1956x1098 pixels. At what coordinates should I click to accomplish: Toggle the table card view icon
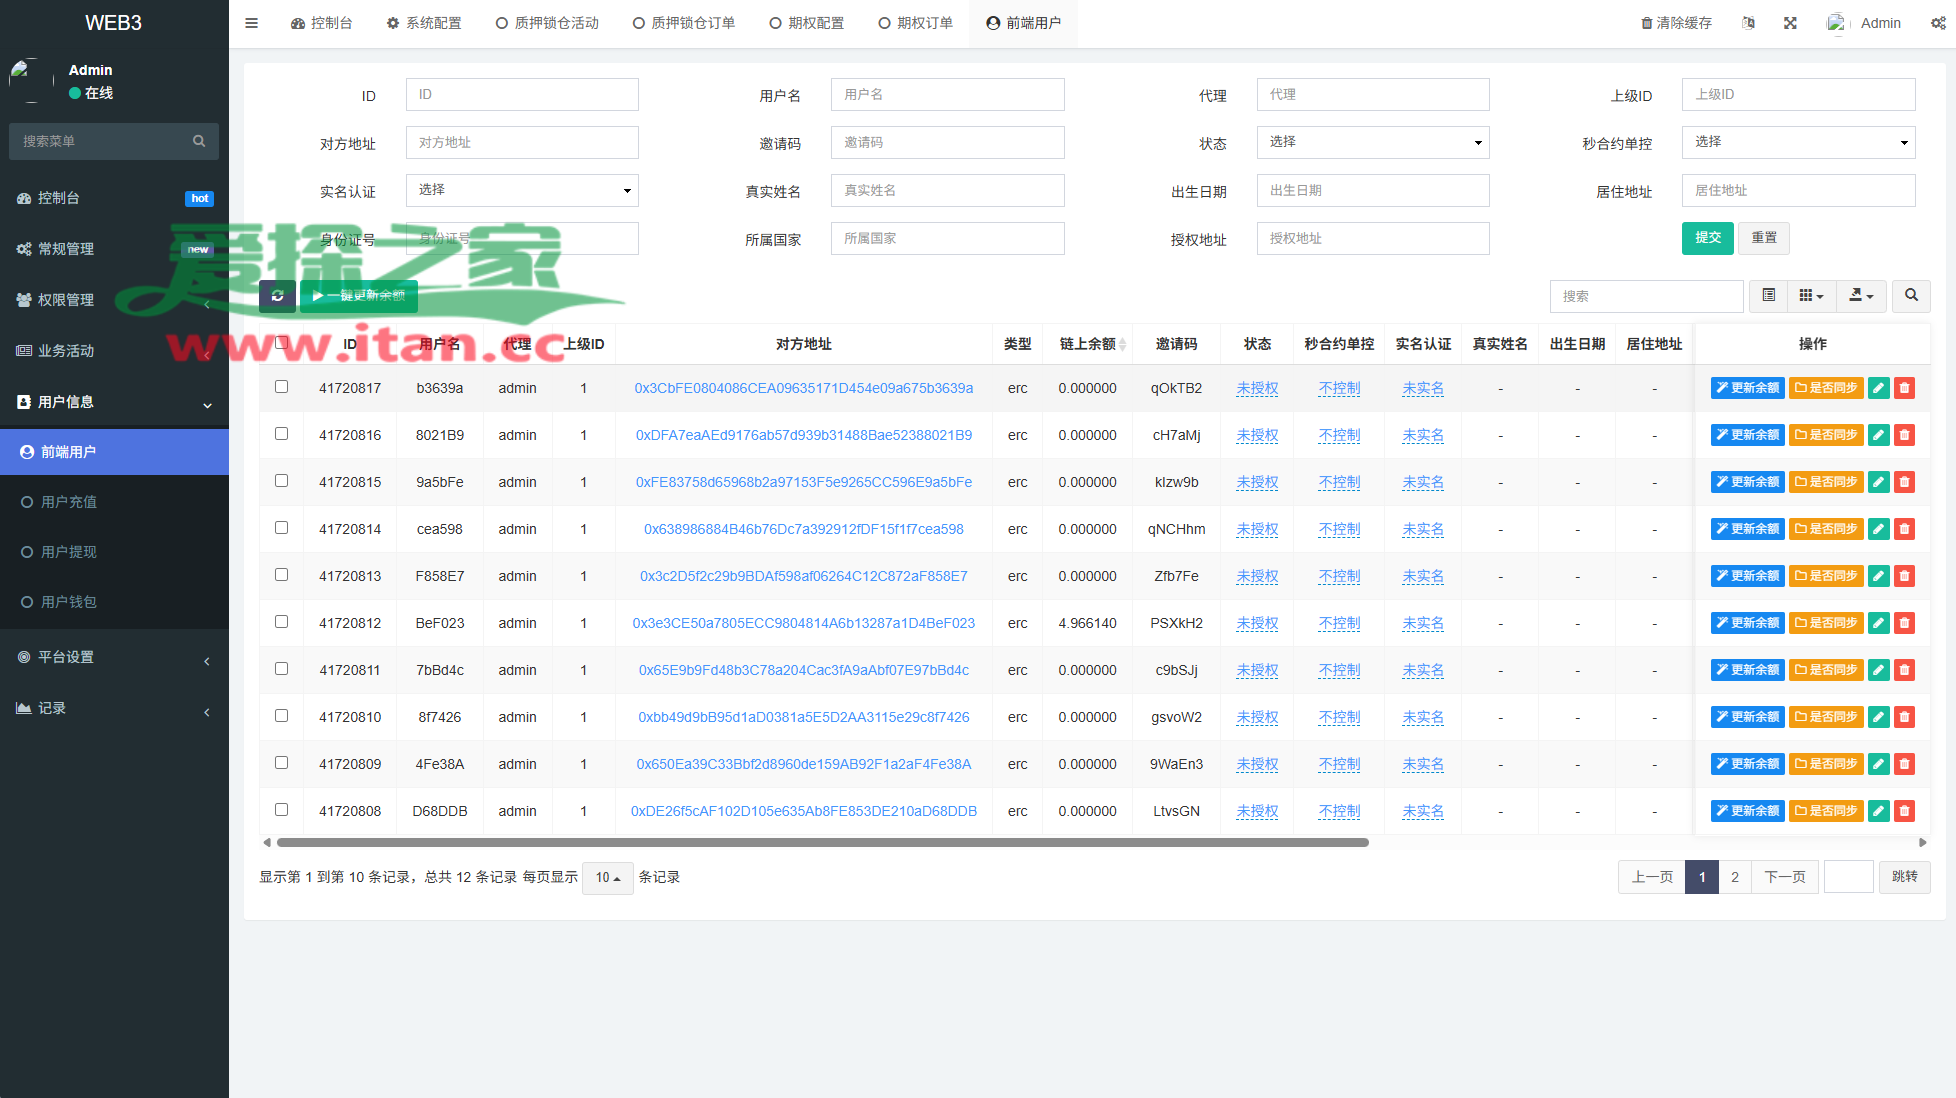coord(1768,296)
